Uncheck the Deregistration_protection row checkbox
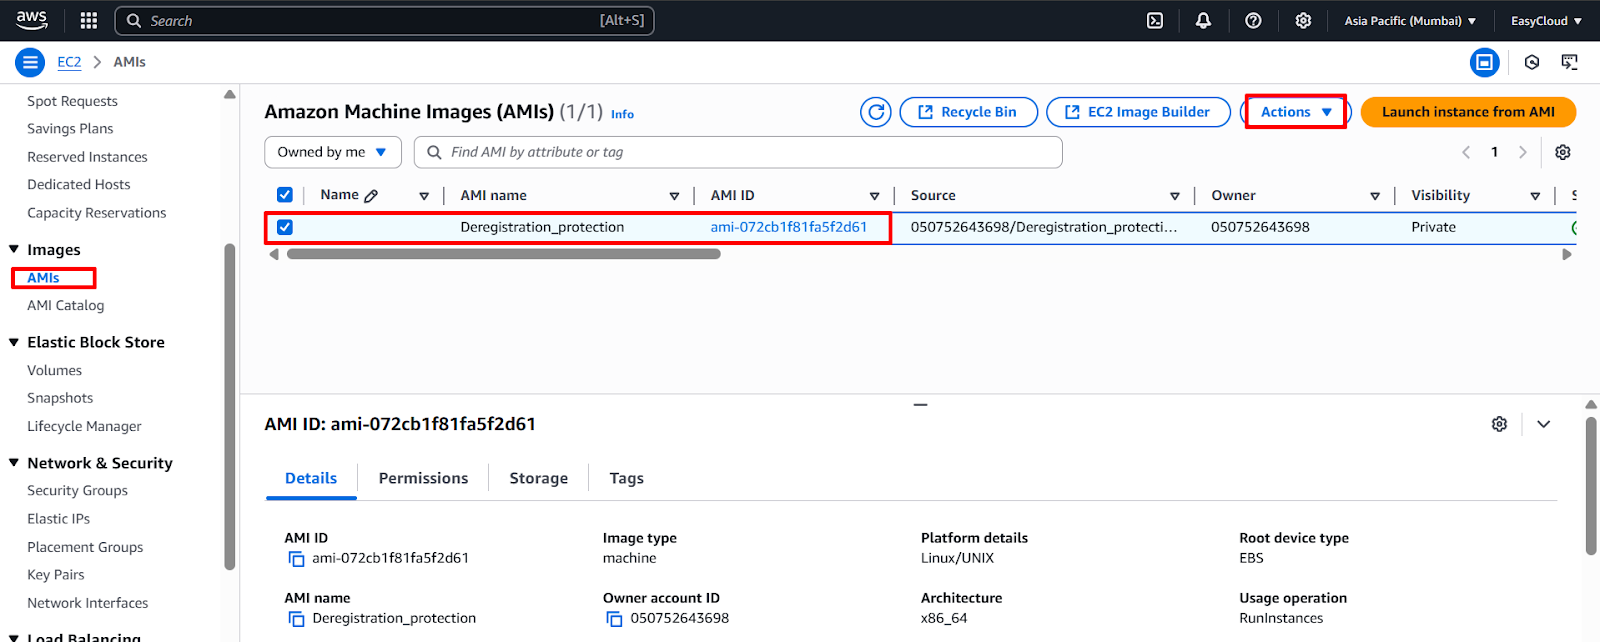This screenshot has height=642, width=1600. [285, 227]
